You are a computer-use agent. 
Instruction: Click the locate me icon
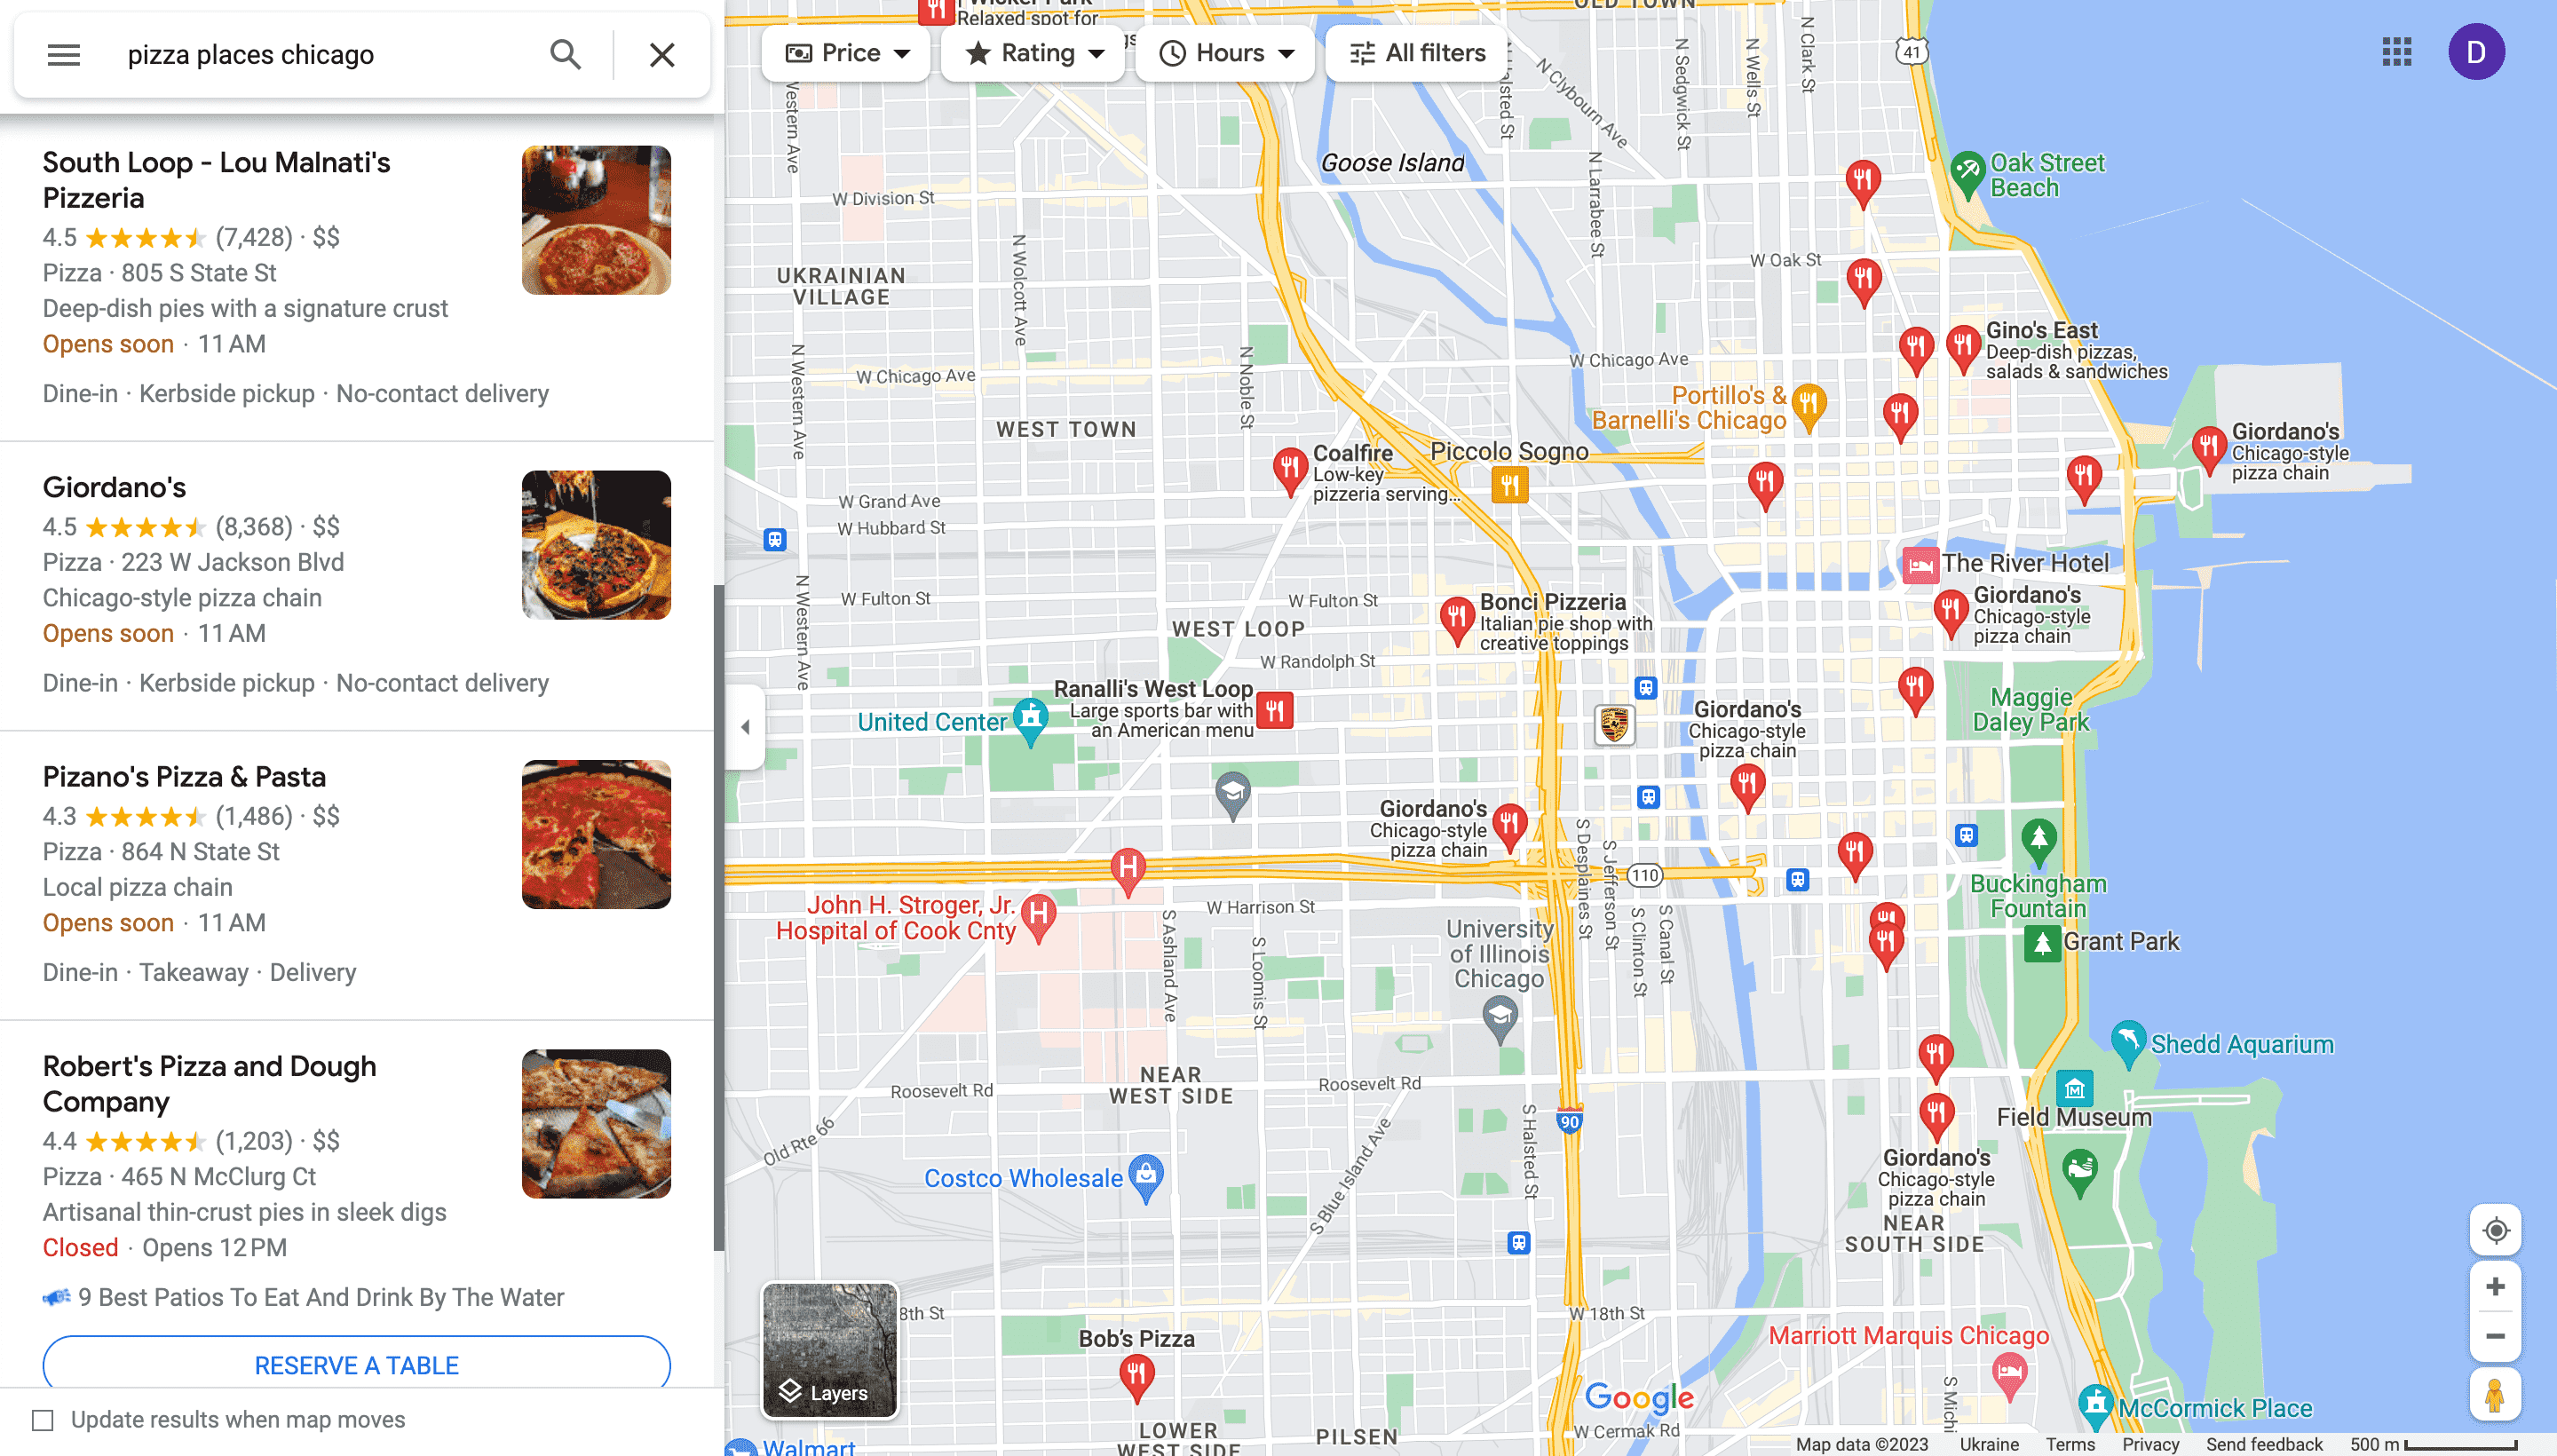tap(2498, 1230)
